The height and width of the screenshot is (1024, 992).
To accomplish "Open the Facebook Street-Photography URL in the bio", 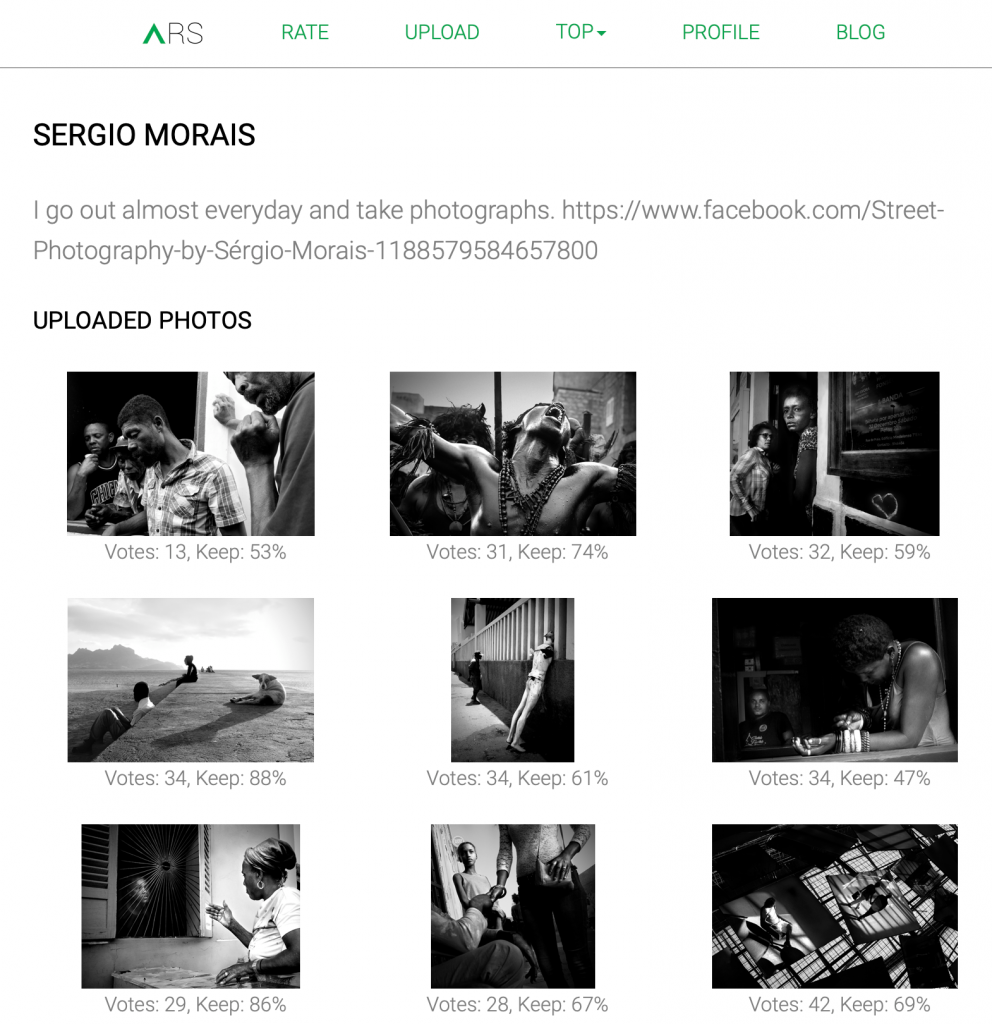I will click(488, 231).
